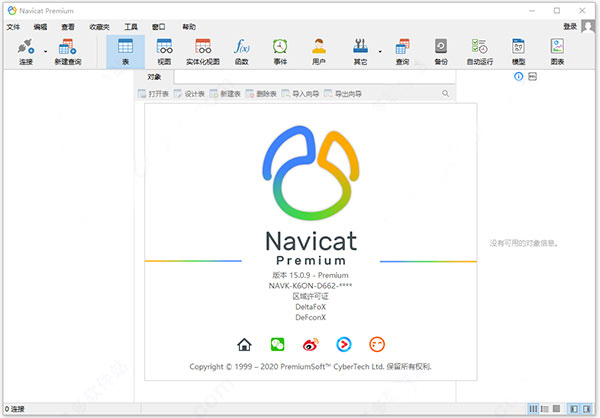Open the User toolbar icon
Screen dimensions: 600x418
point(319,52)
